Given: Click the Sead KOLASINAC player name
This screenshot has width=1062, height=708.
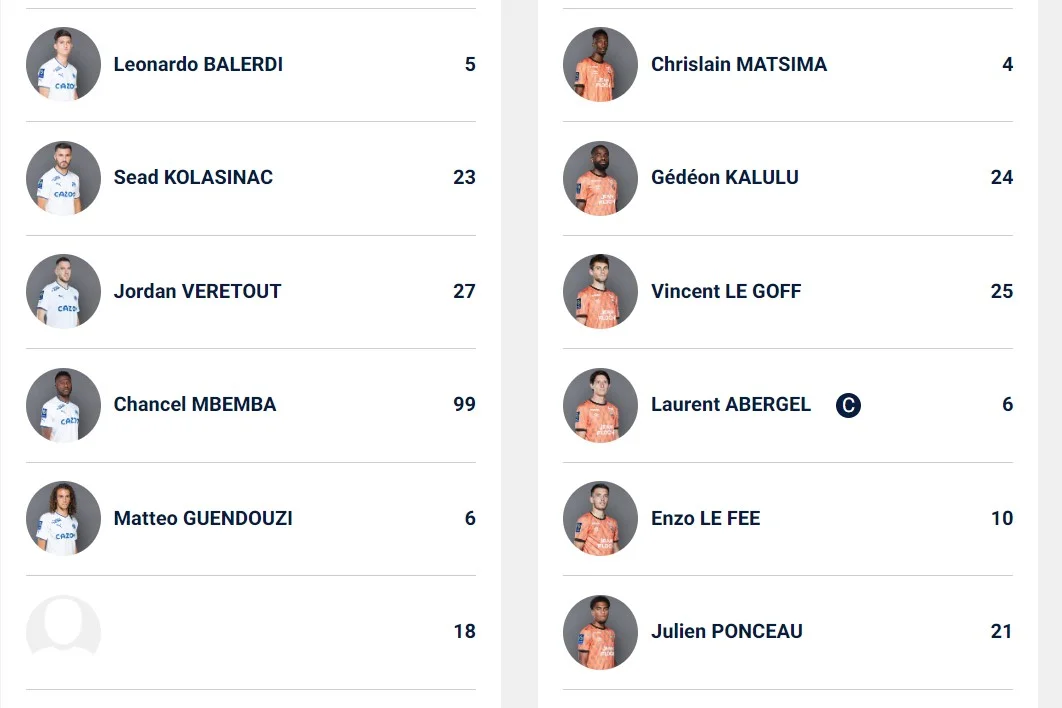Looking at the screenshot, I should click(193, 178).
